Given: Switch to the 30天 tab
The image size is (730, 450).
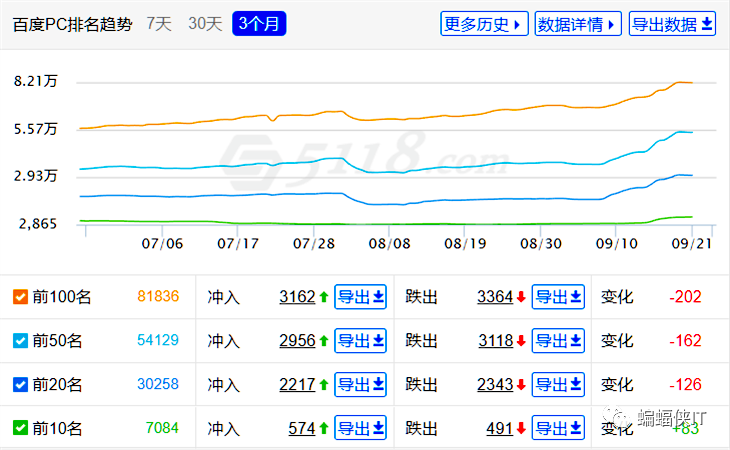Looking at the screenshot, I should pos(205,24).
